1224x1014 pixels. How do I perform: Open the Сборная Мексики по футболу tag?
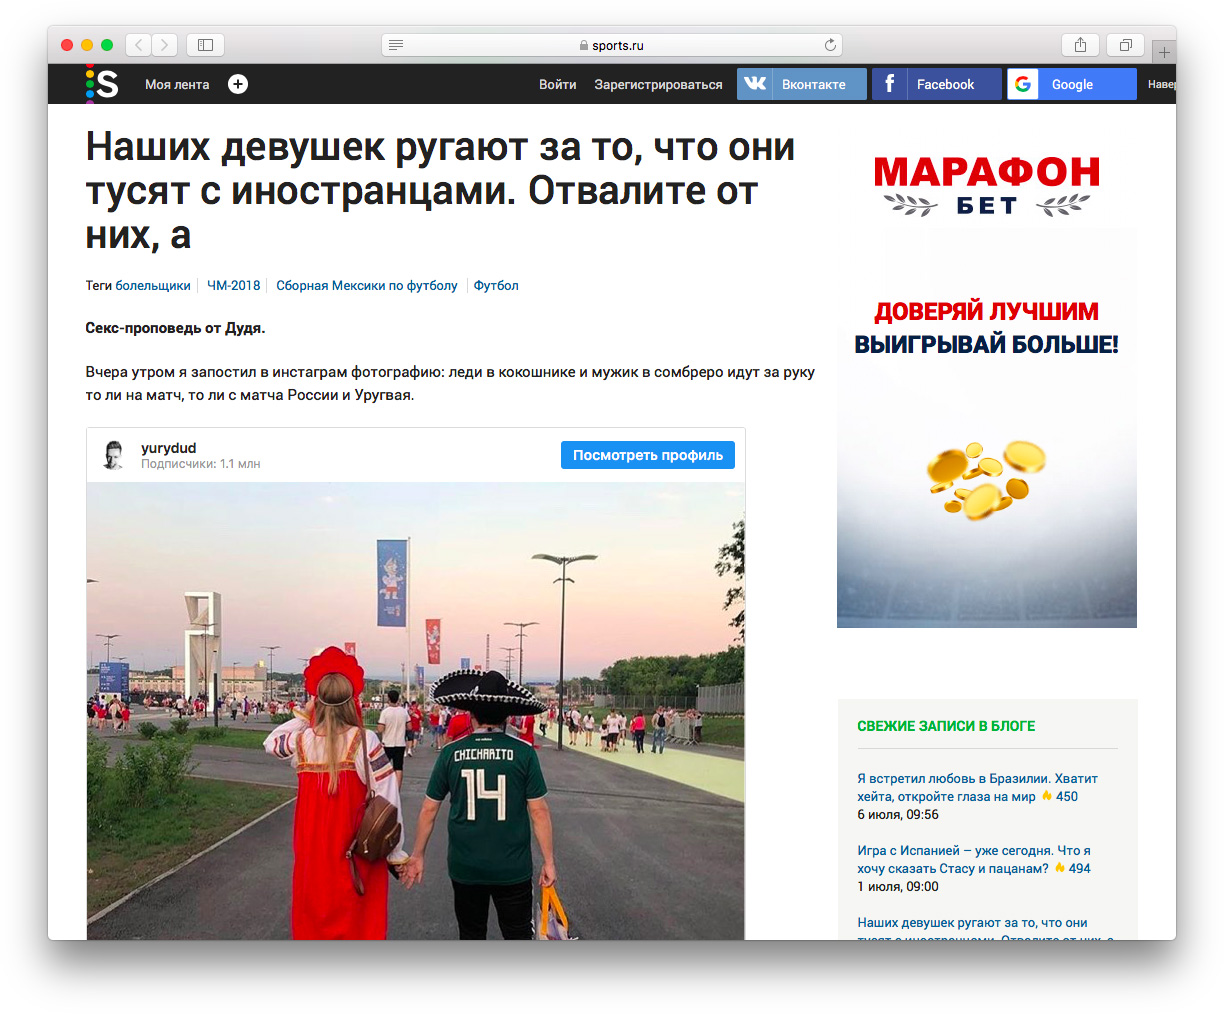pyautogui.click(x=367, y=285)
